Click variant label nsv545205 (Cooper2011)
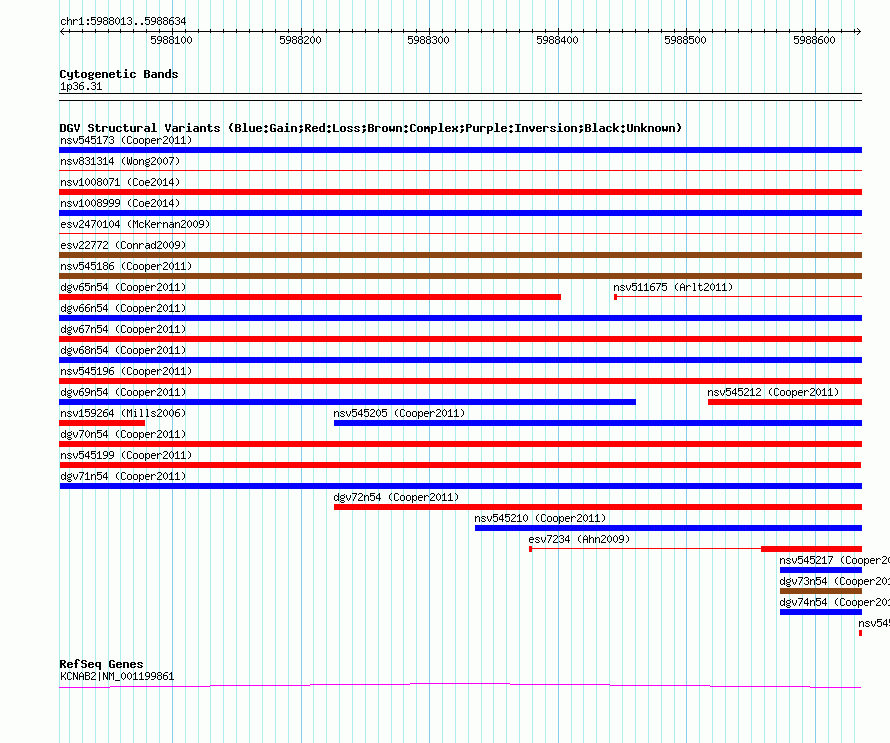This screenshot has height=743, width=890. [x=399, y=413]
